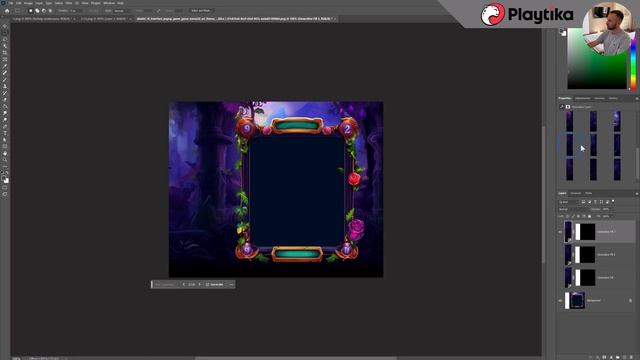Lock transparent pixels in Layers panel
Screen dimensions: 640x360
point(567,216)
